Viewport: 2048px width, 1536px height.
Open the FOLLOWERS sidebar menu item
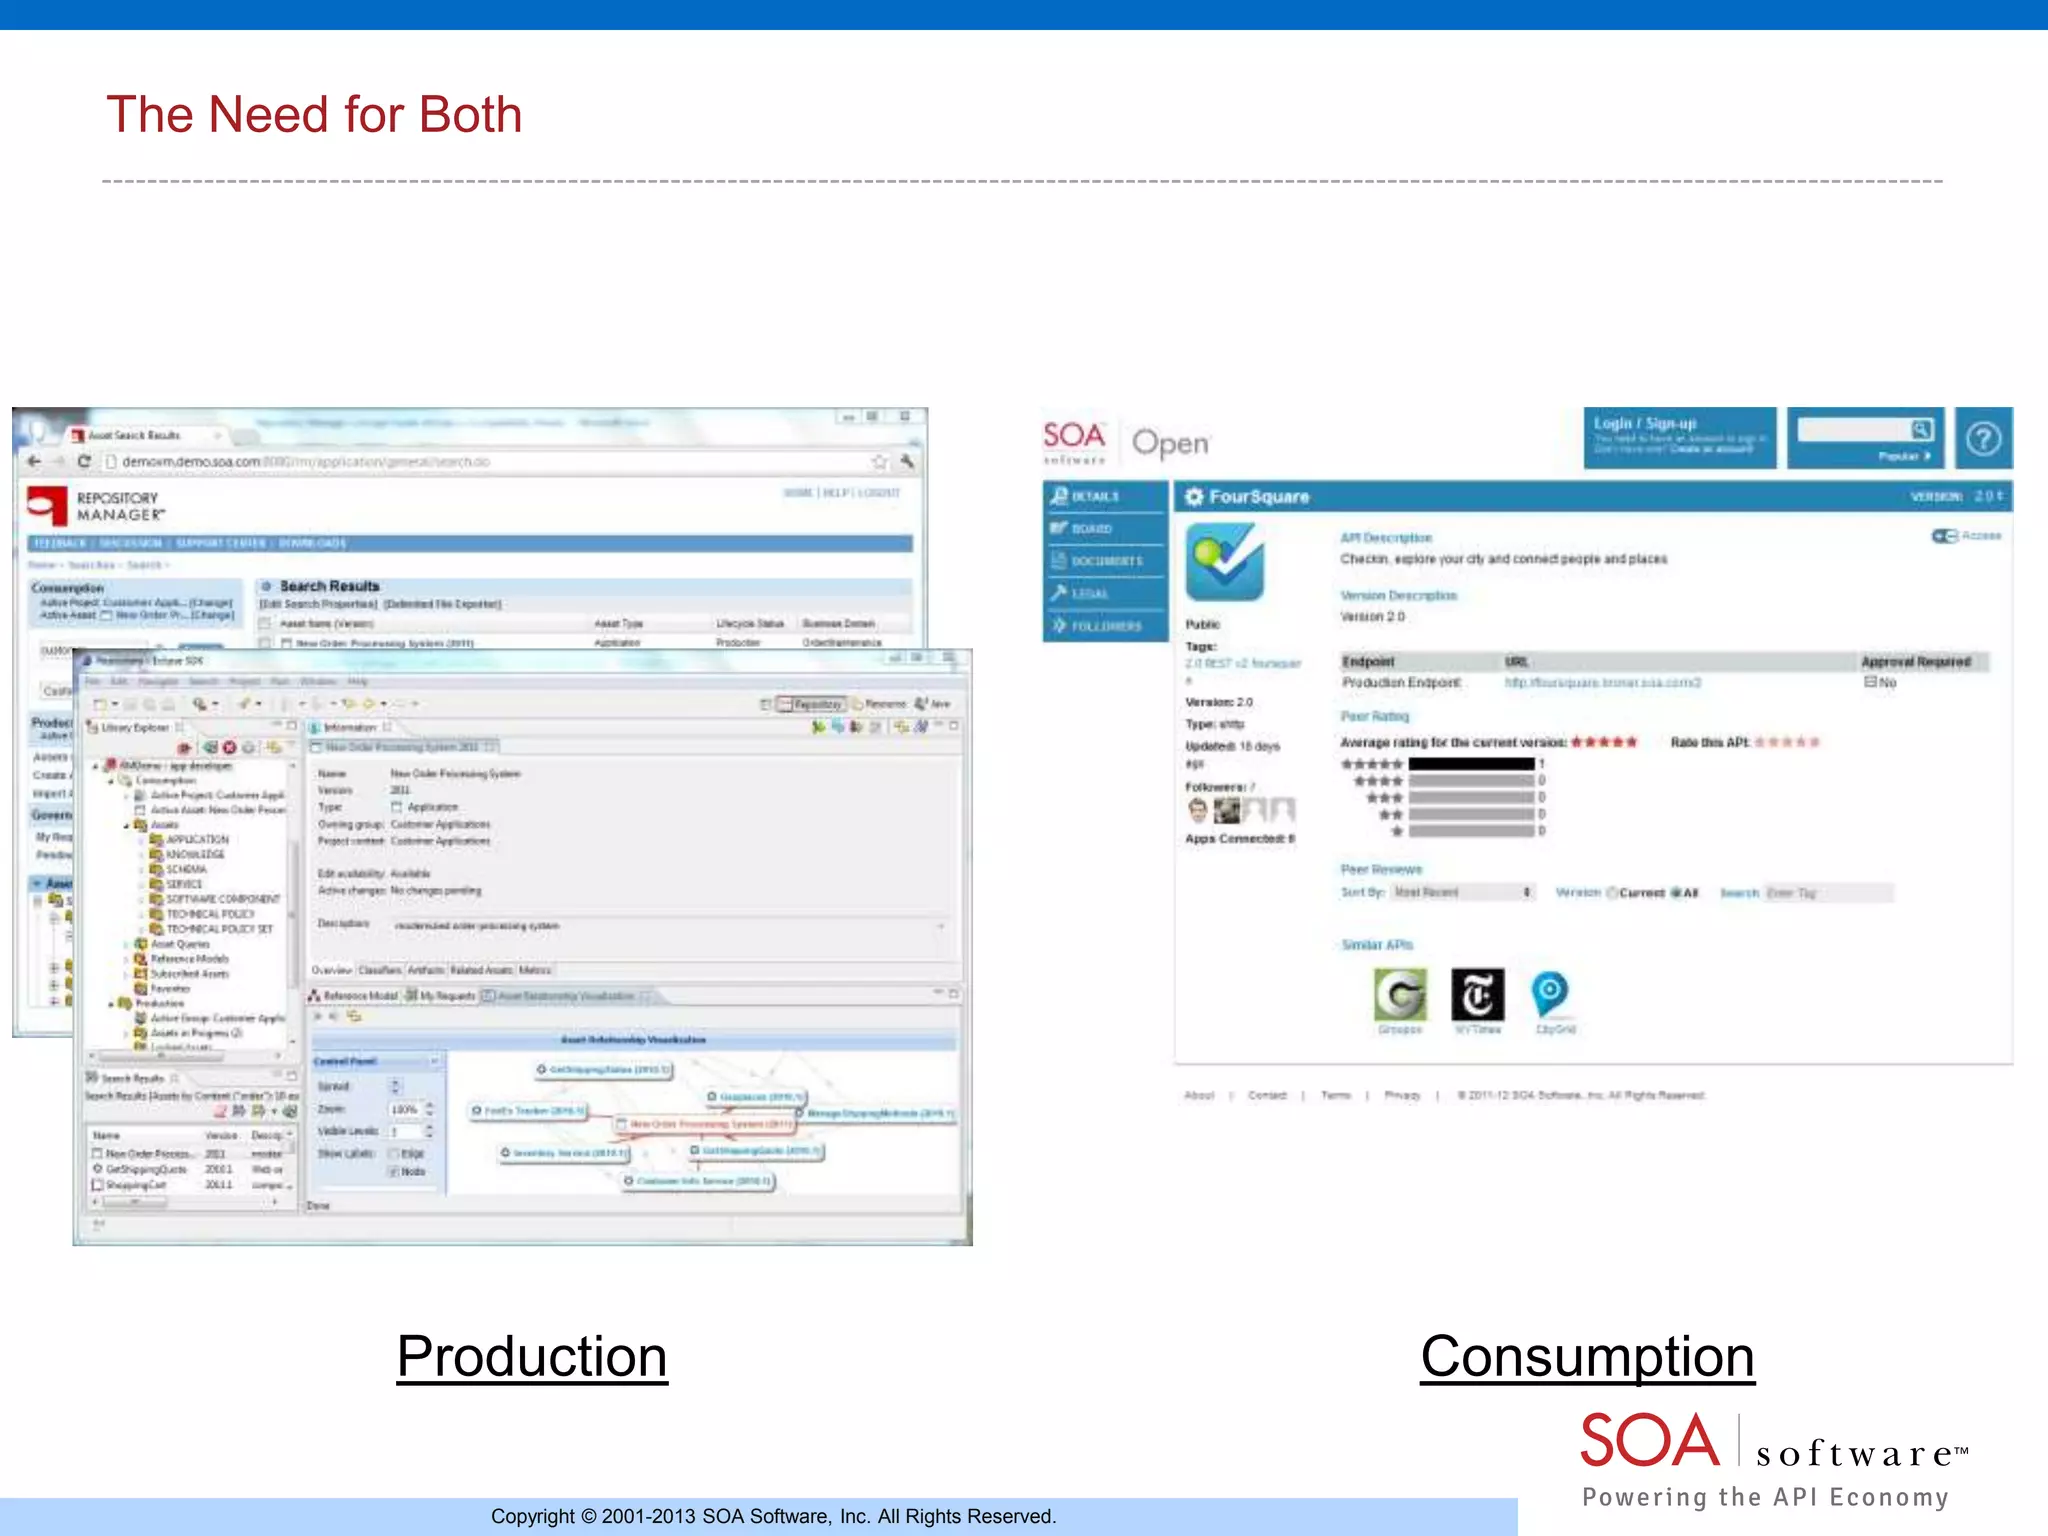click(1105, 626)
